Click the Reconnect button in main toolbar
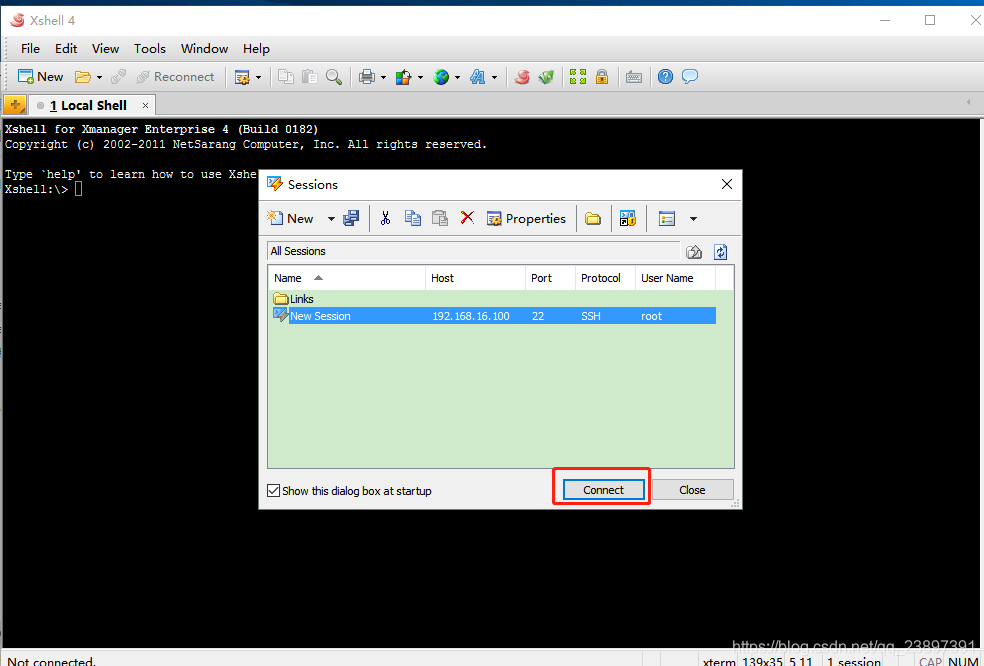This screenshot has height=666, width=984. click(x=175, y=77)
